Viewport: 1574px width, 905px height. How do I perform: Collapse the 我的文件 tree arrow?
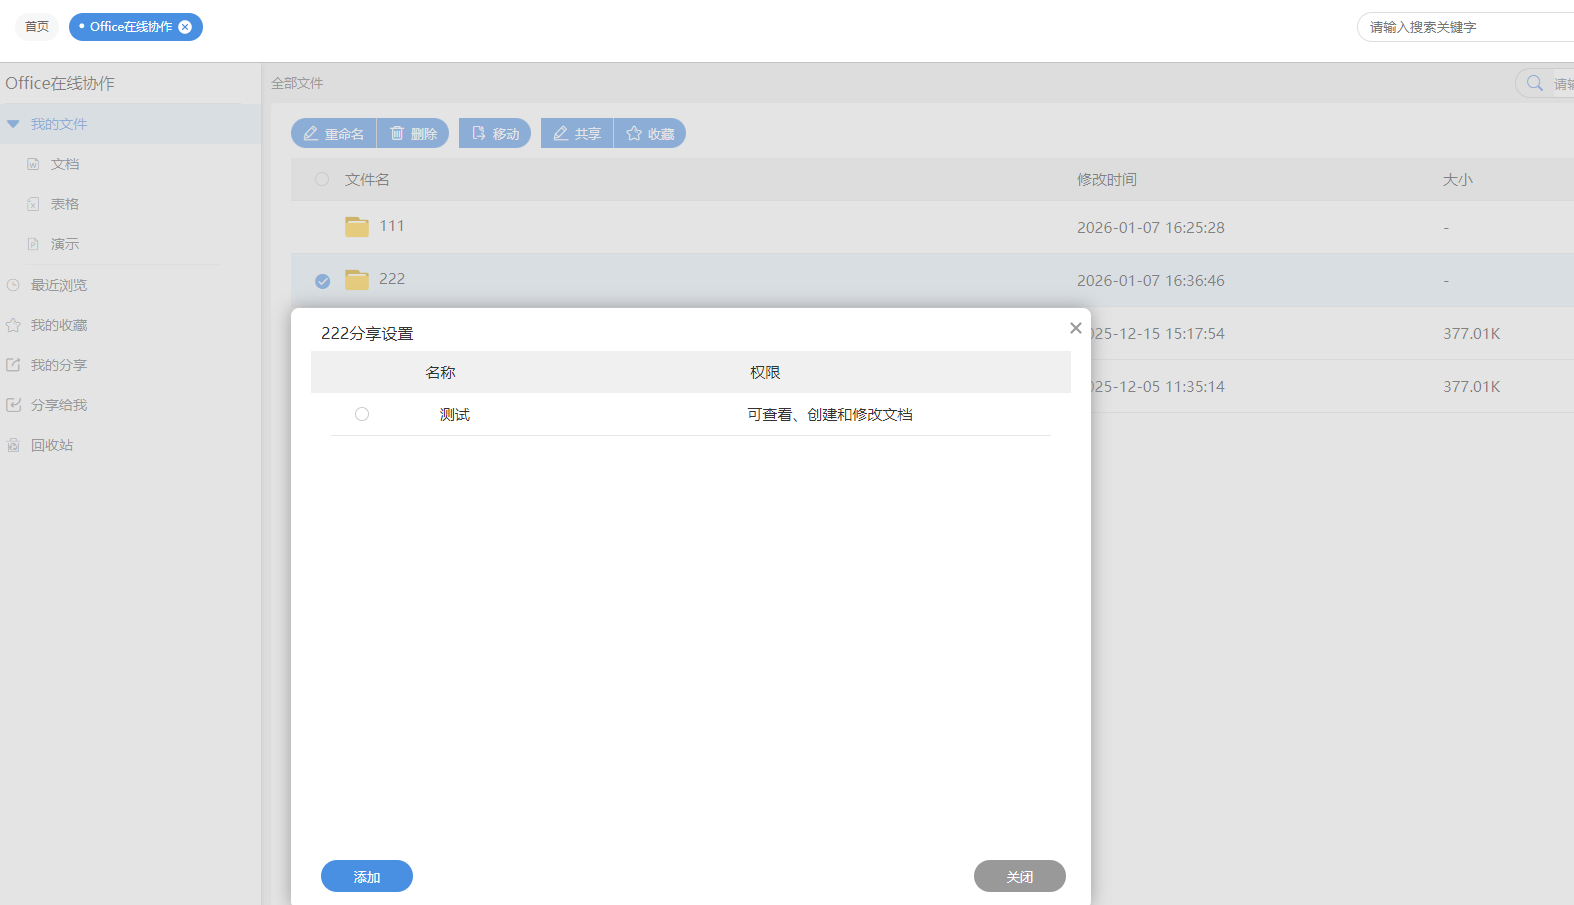click(13, 124)
